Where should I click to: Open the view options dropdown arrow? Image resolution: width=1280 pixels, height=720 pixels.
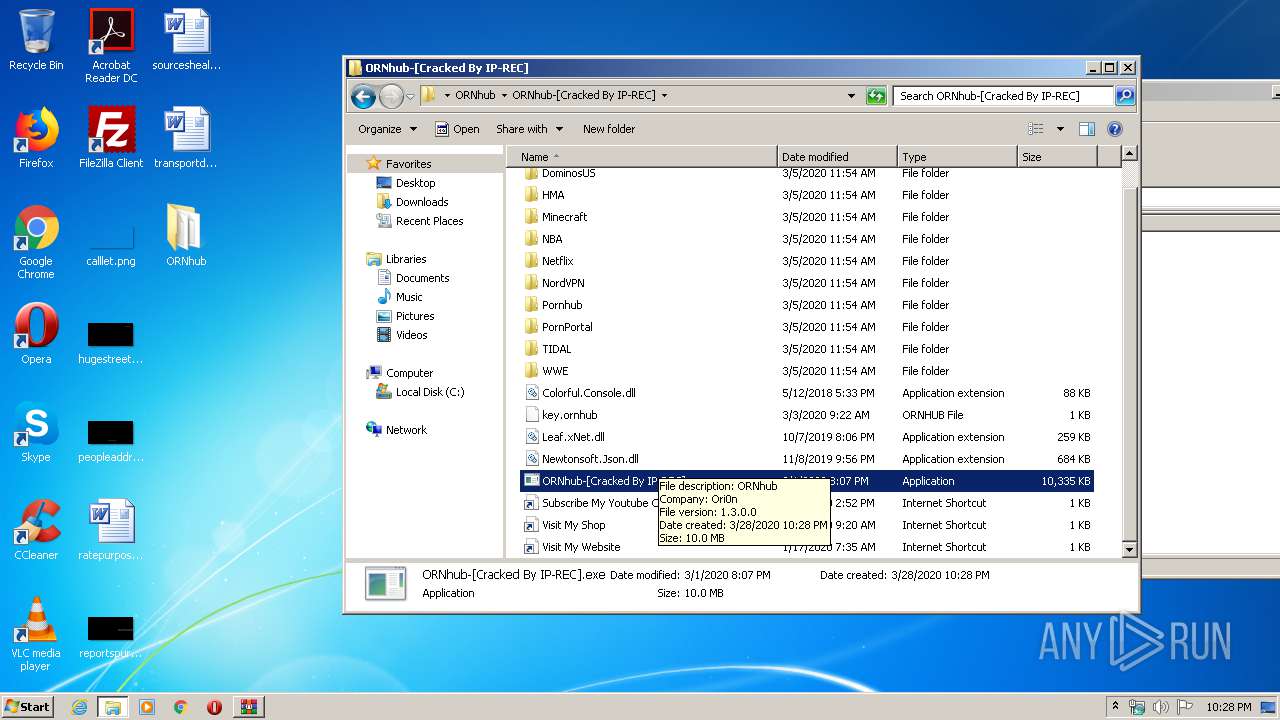point(1060,129)
